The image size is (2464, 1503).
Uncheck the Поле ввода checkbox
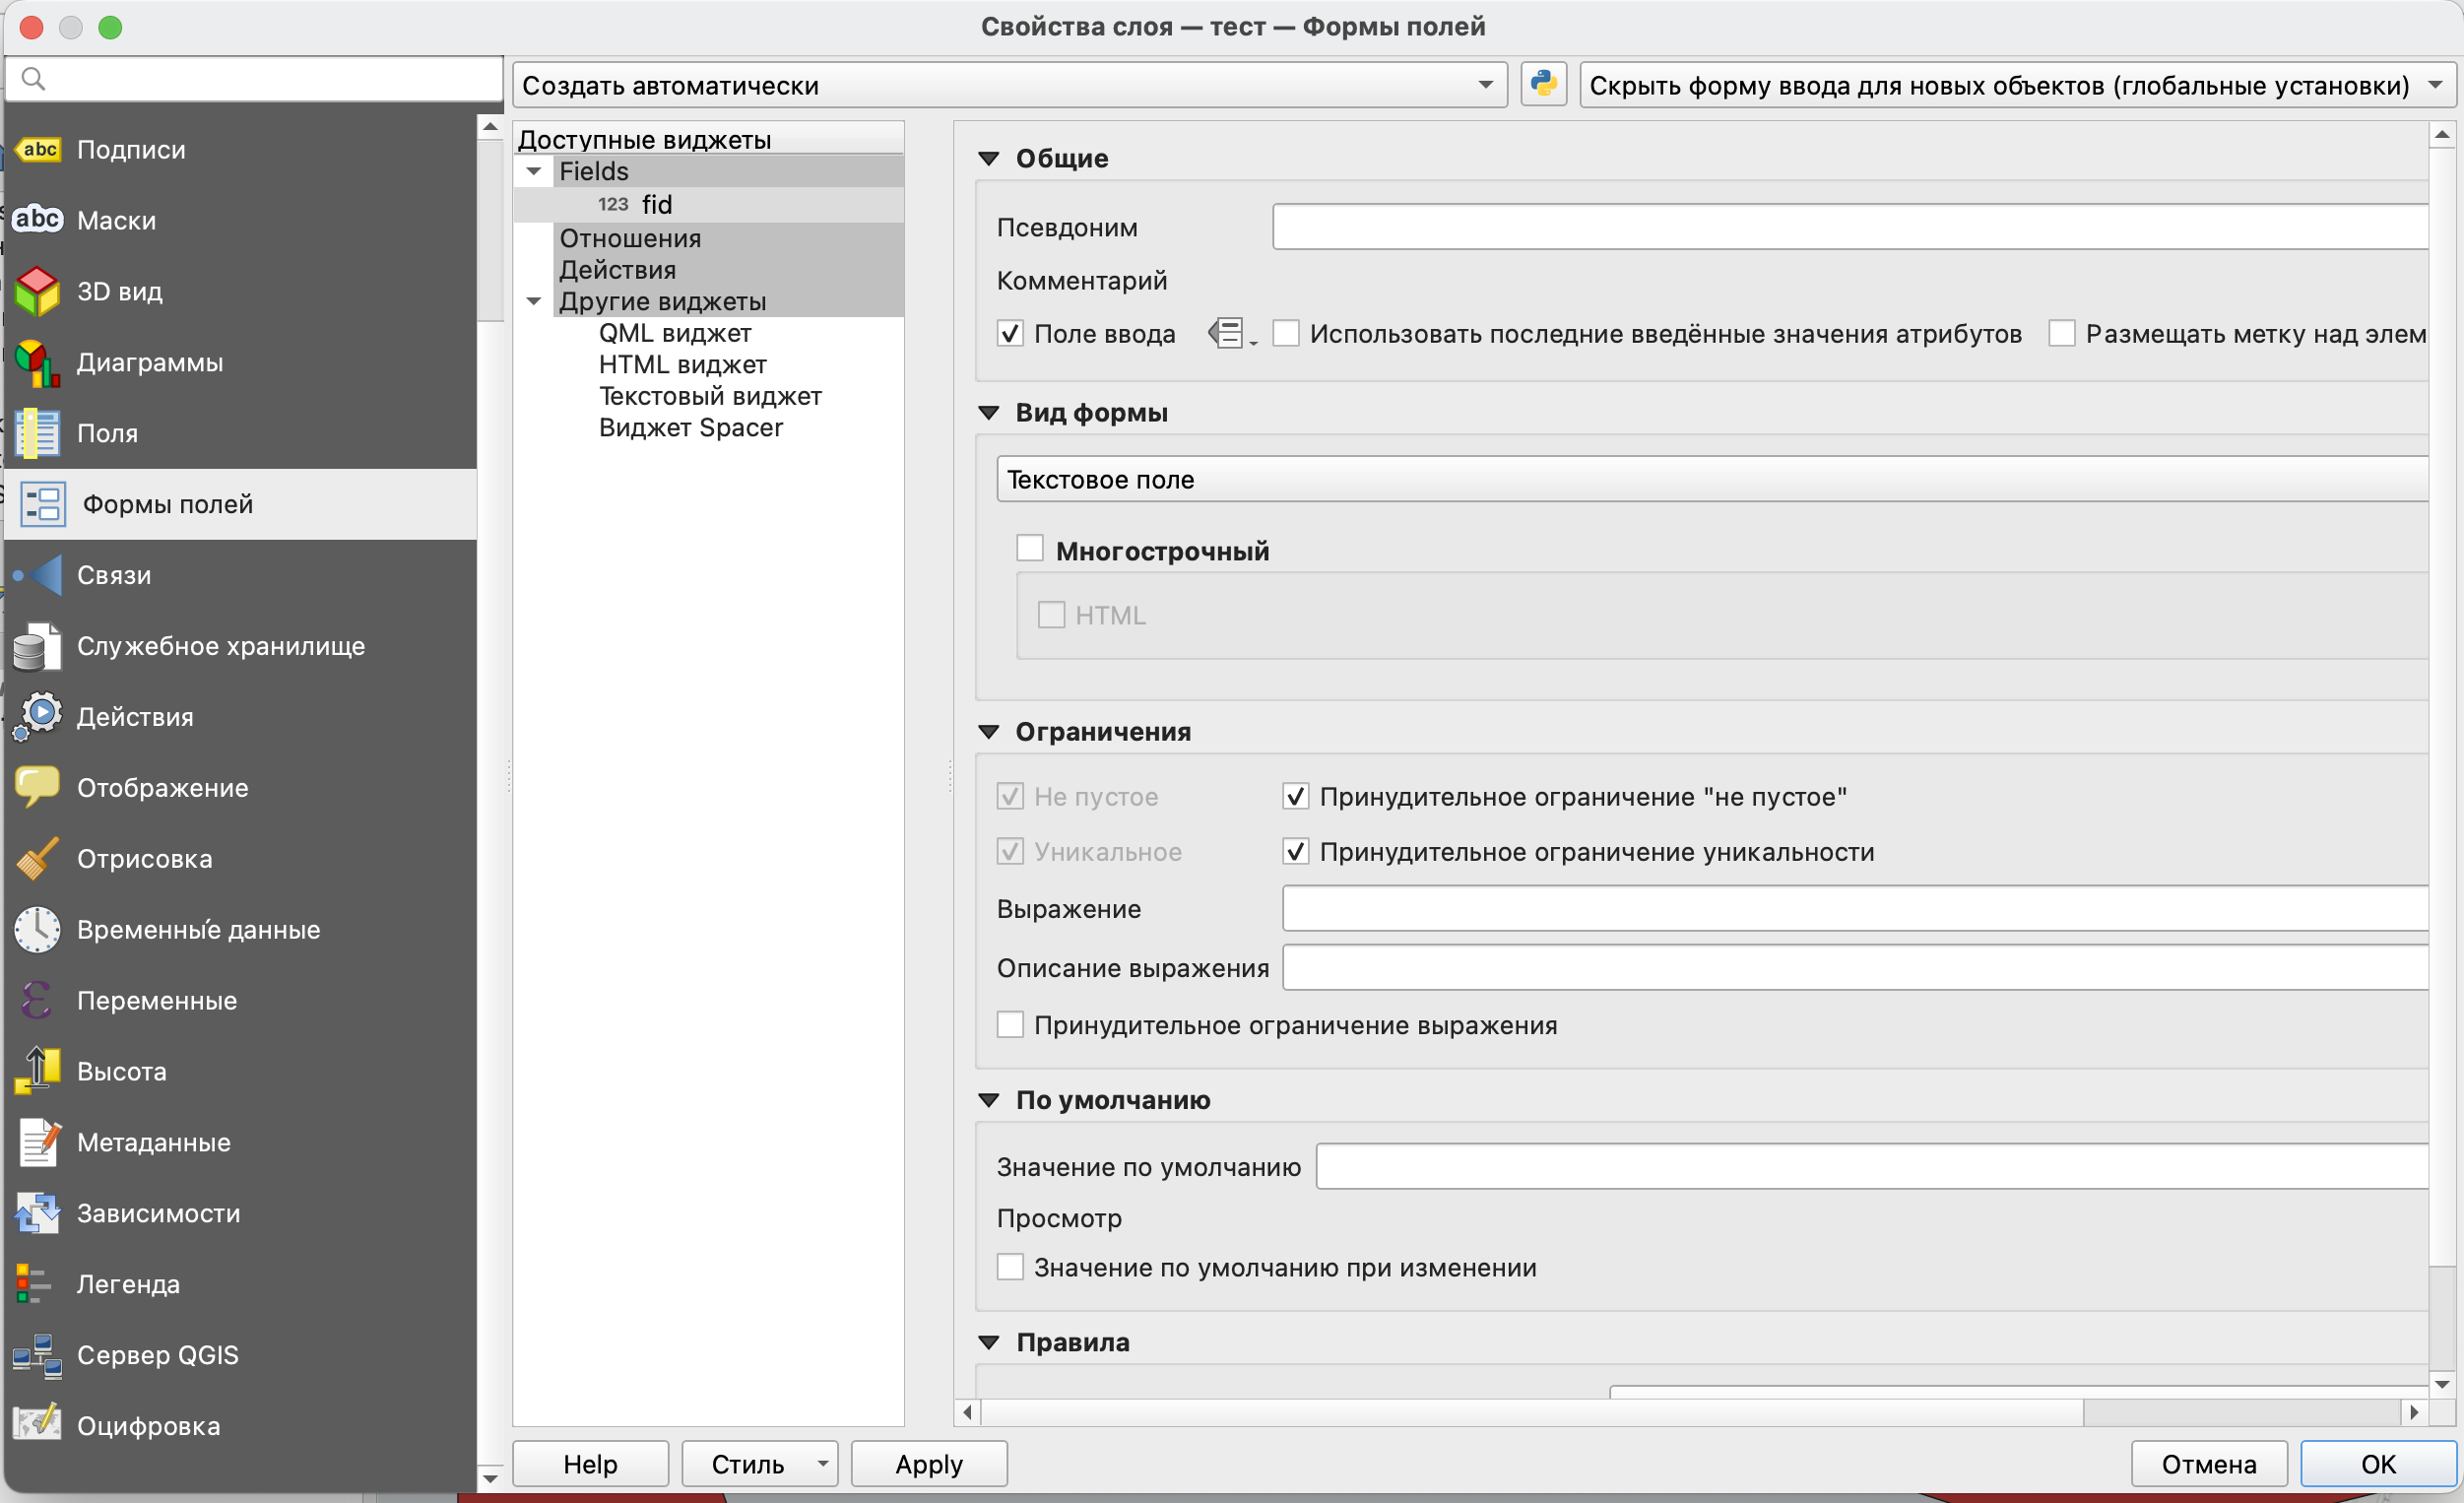click(1010, 333)
